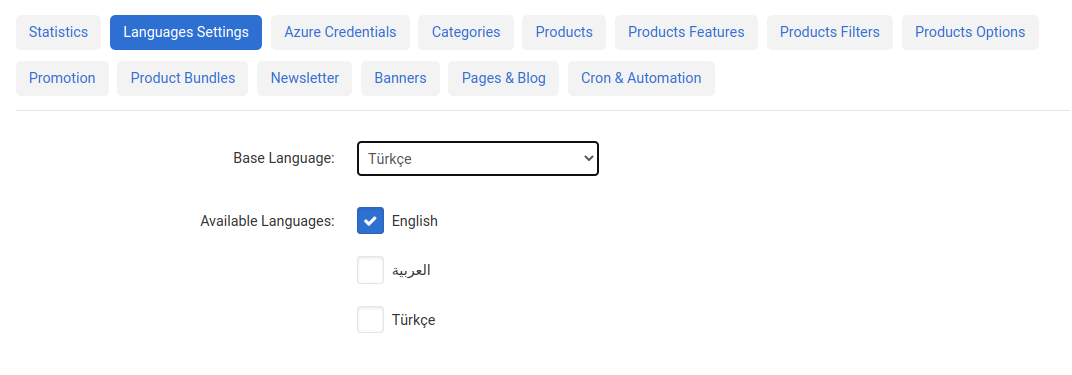Image resolution: width=1072 pixels, height=375 pixels.
Task: Expand the Base Language dropdown
Action: 478,158
